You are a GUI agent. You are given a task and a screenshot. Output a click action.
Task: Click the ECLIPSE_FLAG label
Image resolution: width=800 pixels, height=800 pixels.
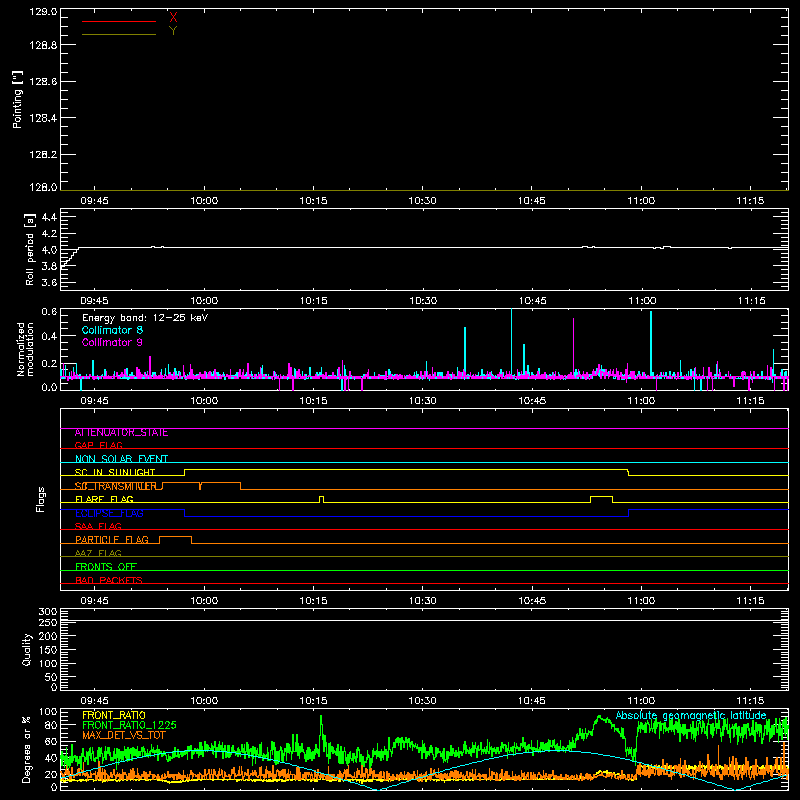[x=109, y=513]
